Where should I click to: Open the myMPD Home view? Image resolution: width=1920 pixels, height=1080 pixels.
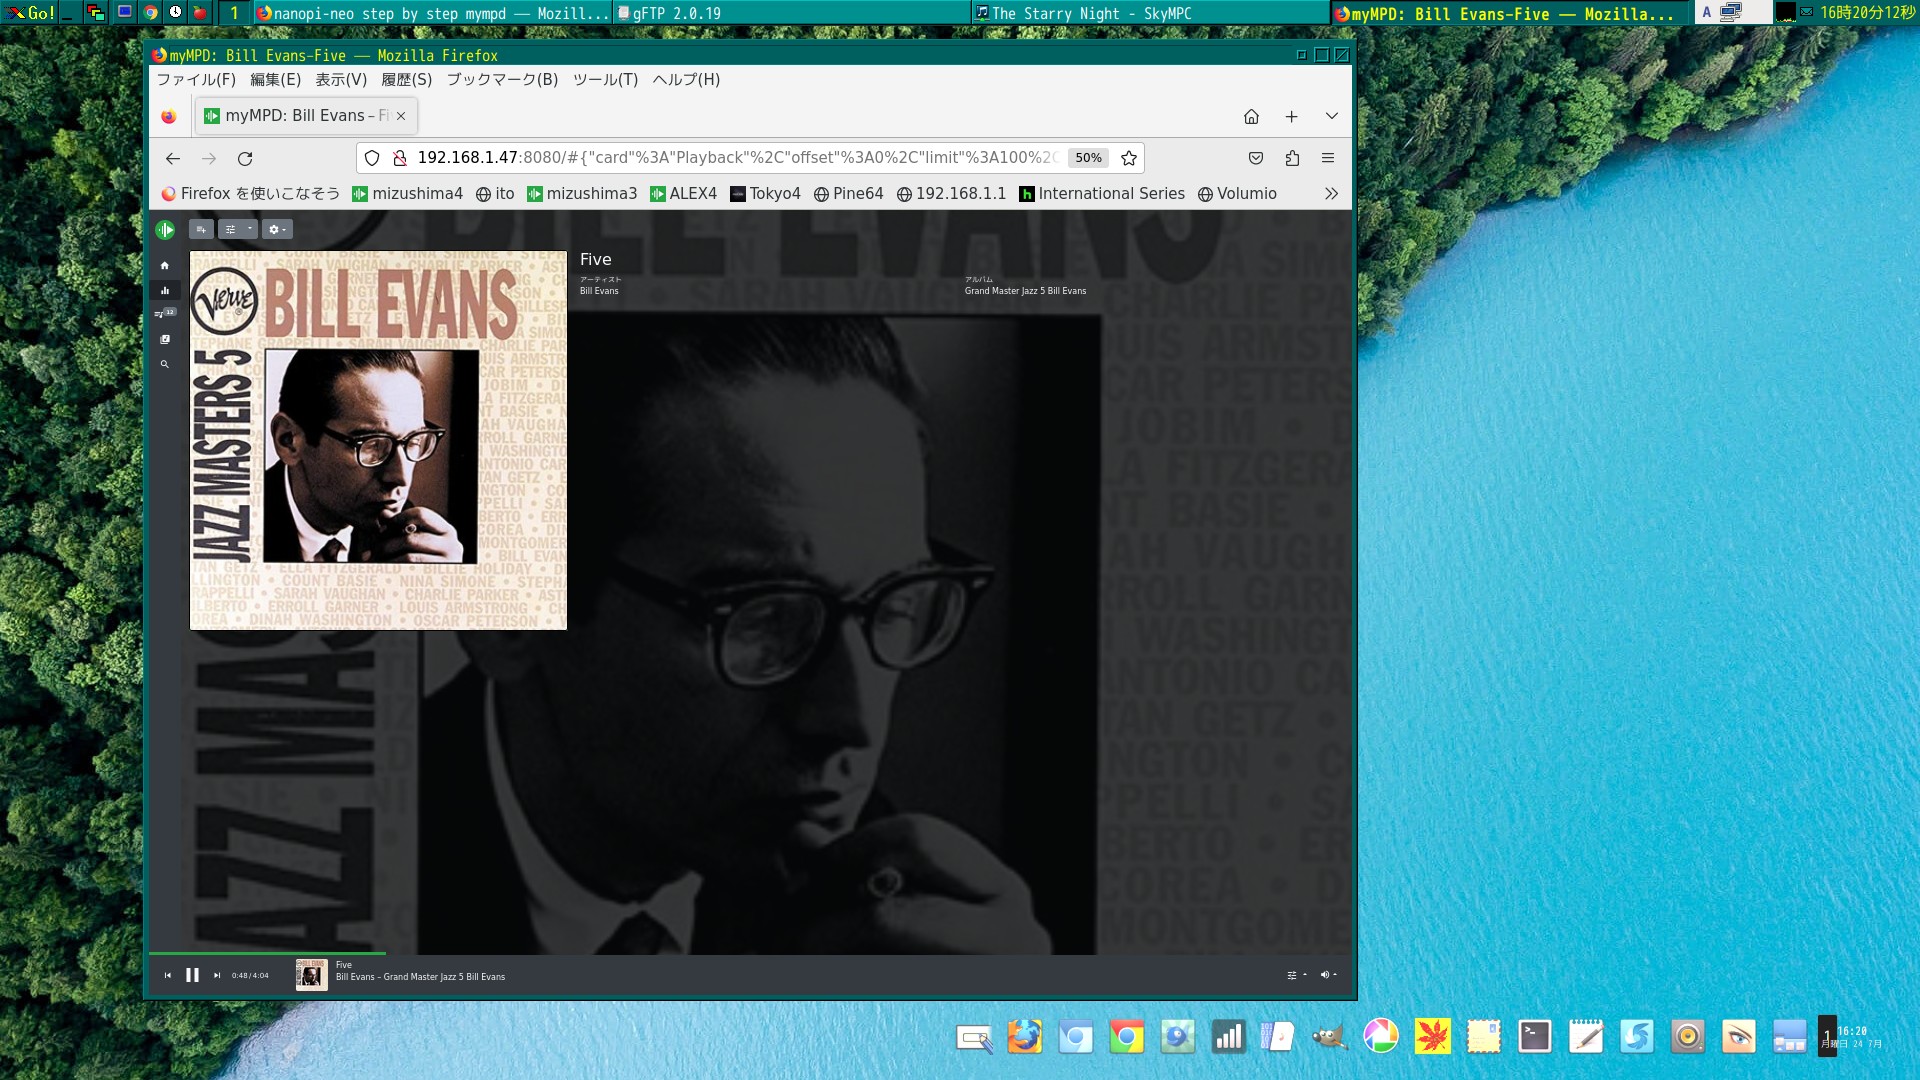(x=165, y=266)
